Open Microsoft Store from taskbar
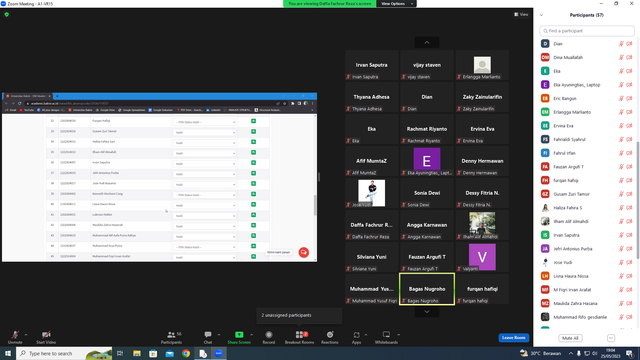Screen dimensions: 640x360 tap(153, 353)
